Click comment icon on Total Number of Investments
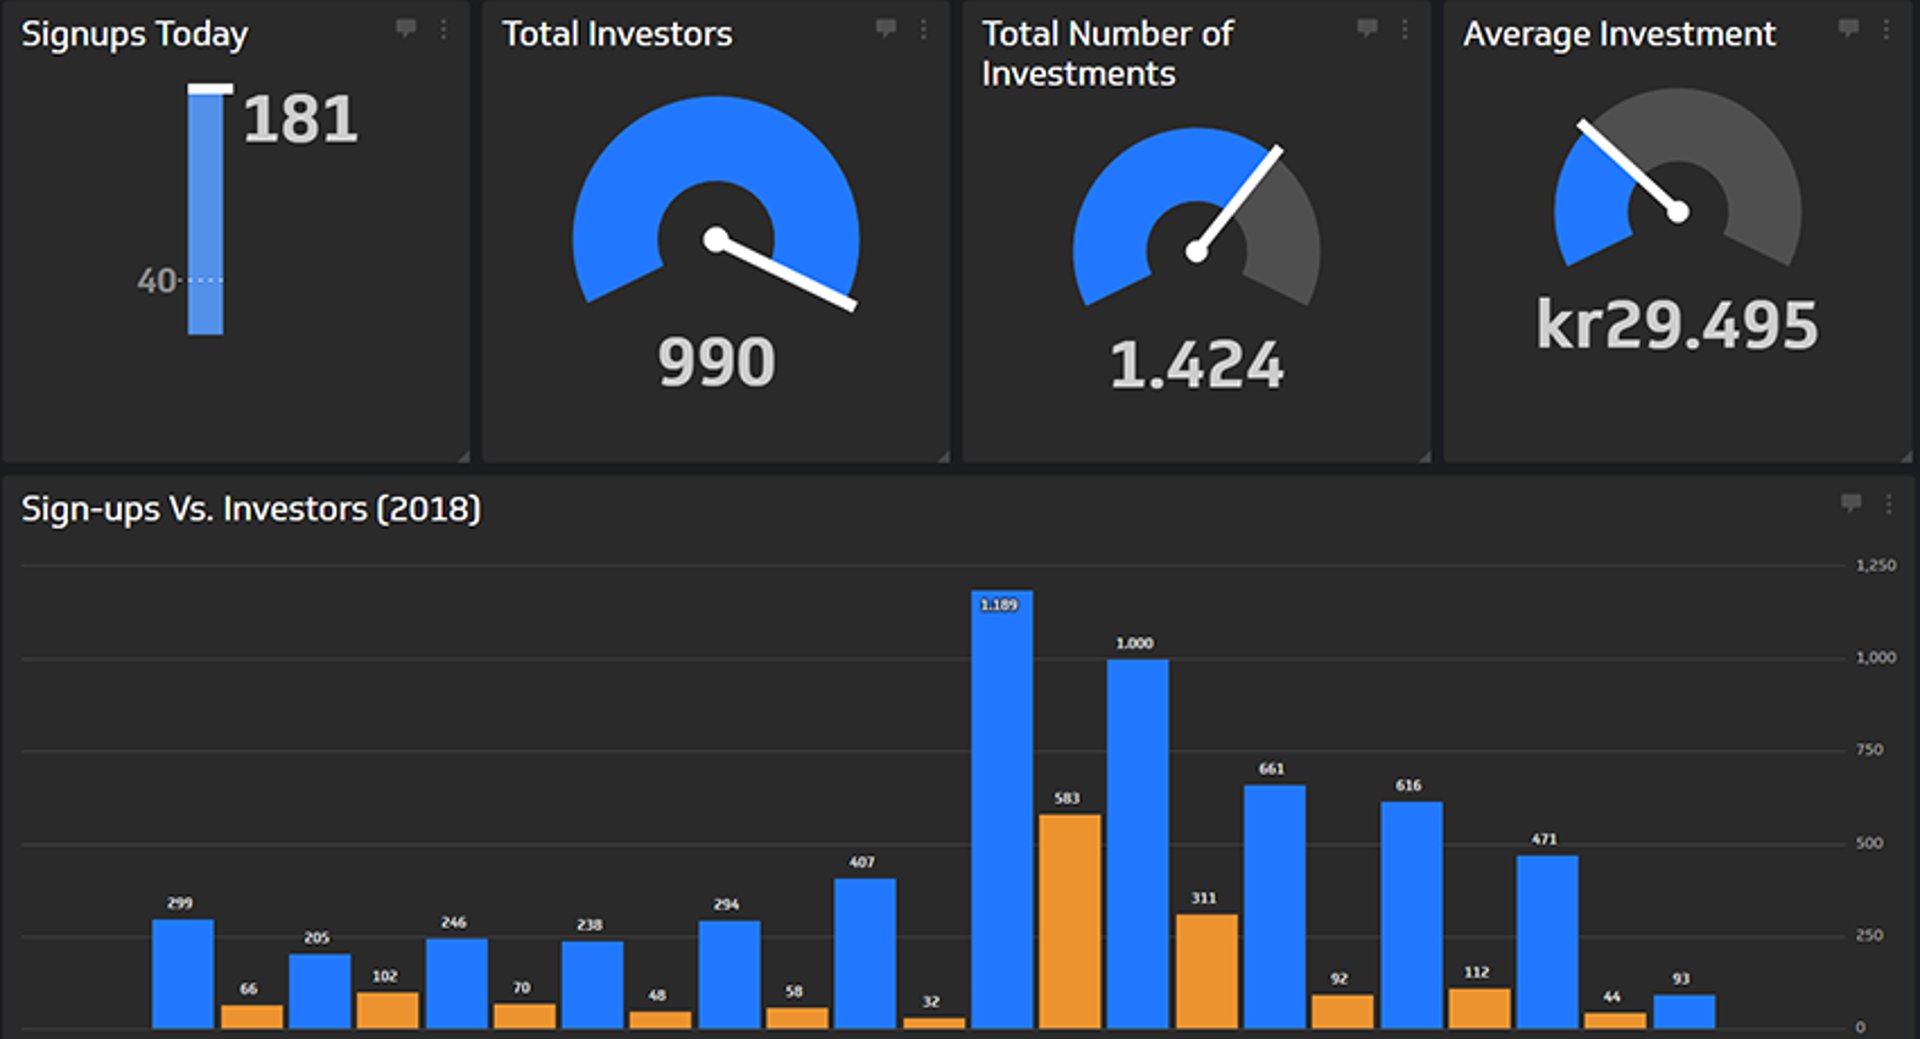The height and width of the screenshot is (1039, 1920). pos(1366,28)
